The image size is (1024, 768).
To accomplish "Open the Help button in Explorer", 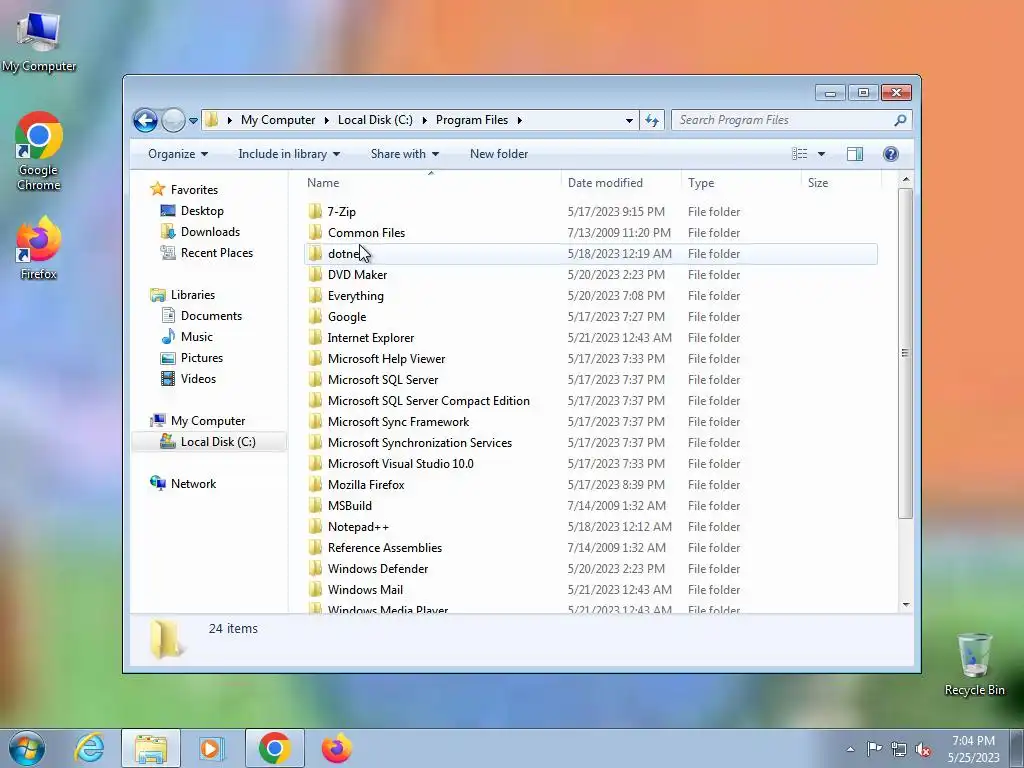I will pyautogui.click(x=890, y=154).
